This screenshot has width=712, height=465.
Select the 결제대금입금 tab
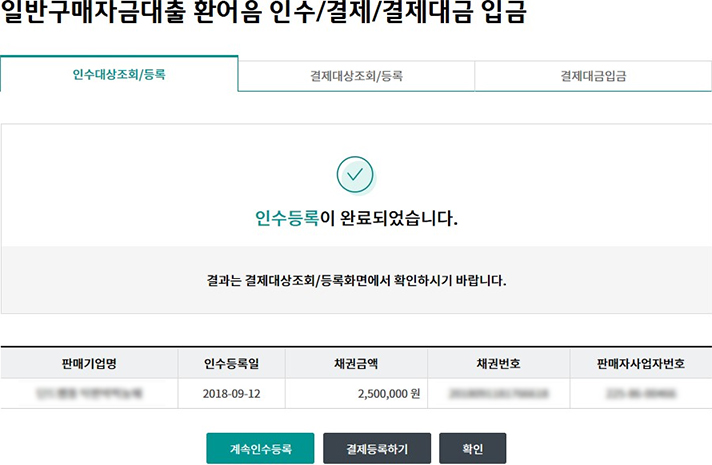(x=593, y=75)
